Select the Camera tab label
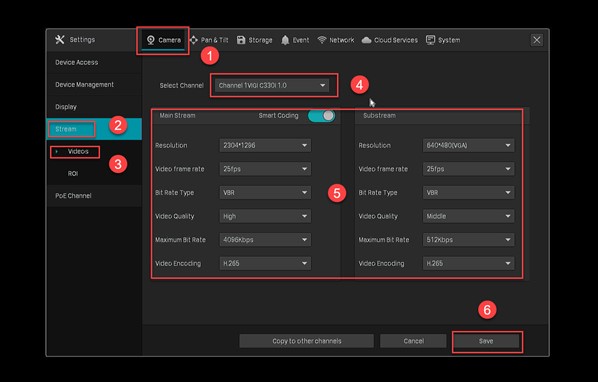598x382 pixels. tap(169, 40)
